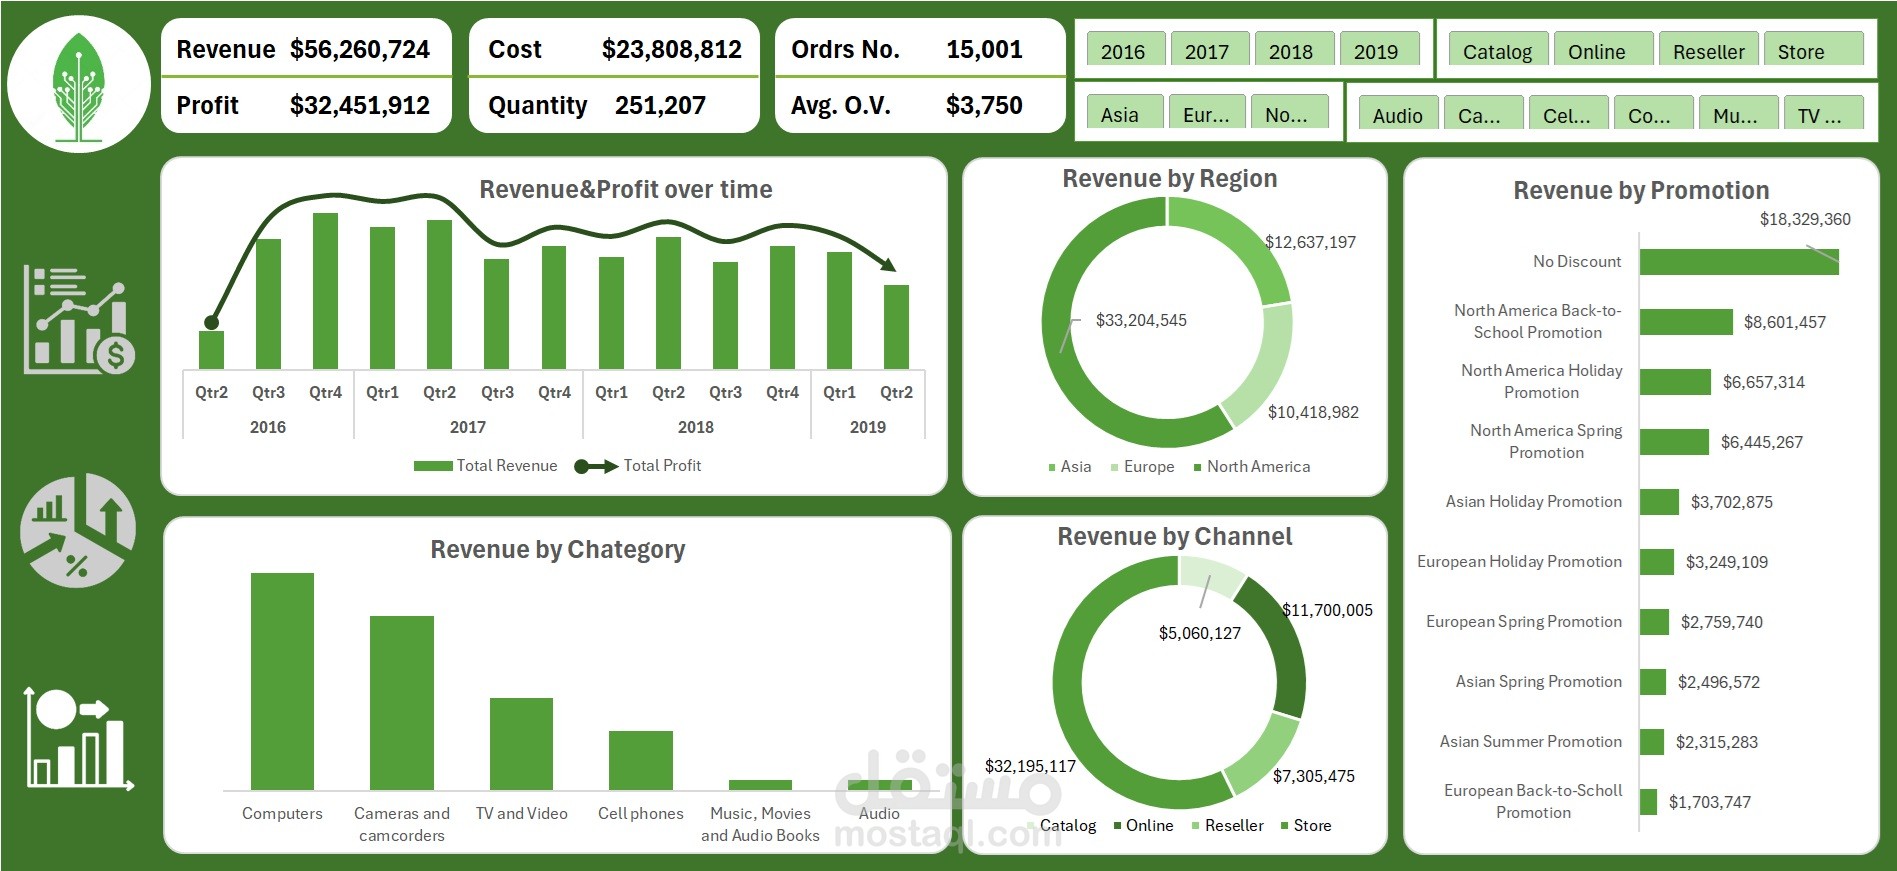Click the No Discount promotion bar

click(x=1739, y=262)
